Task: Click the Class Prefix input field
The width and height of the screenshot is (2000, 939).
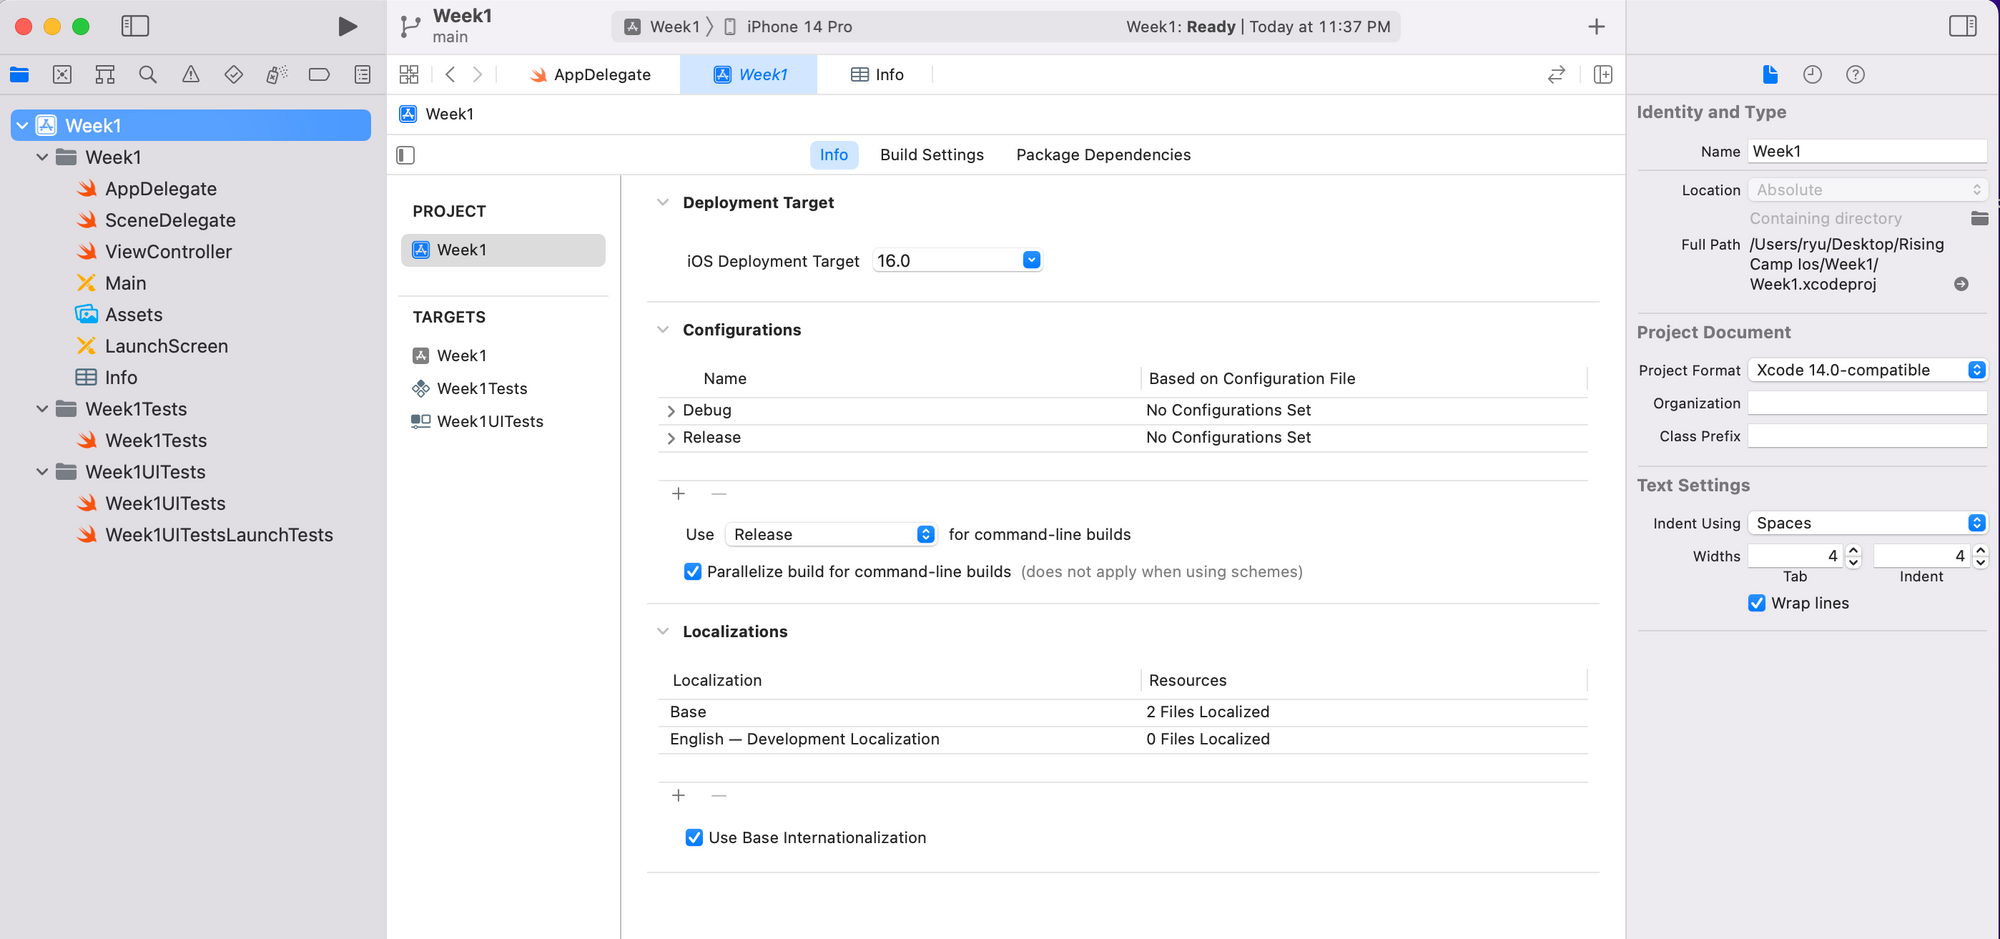Action: [x=1867, y=436]
